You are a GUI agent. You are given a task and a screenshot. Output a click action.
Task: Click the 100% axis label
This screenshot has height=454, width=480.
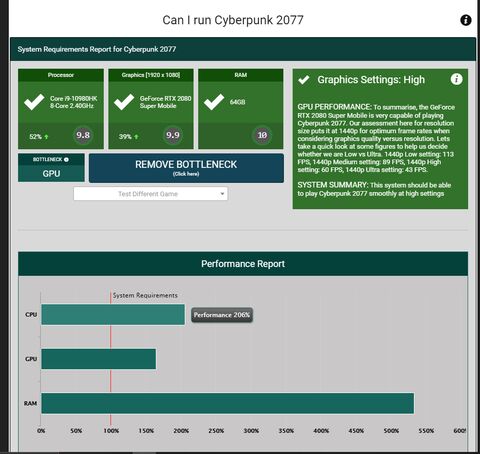(x=111, y=431)
